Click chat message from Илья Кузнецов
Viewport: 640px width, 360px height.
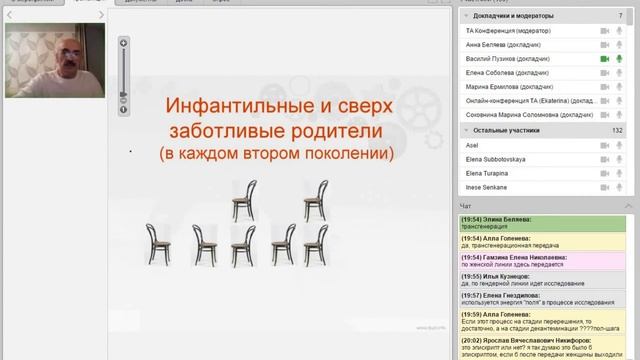pos(542,280)
